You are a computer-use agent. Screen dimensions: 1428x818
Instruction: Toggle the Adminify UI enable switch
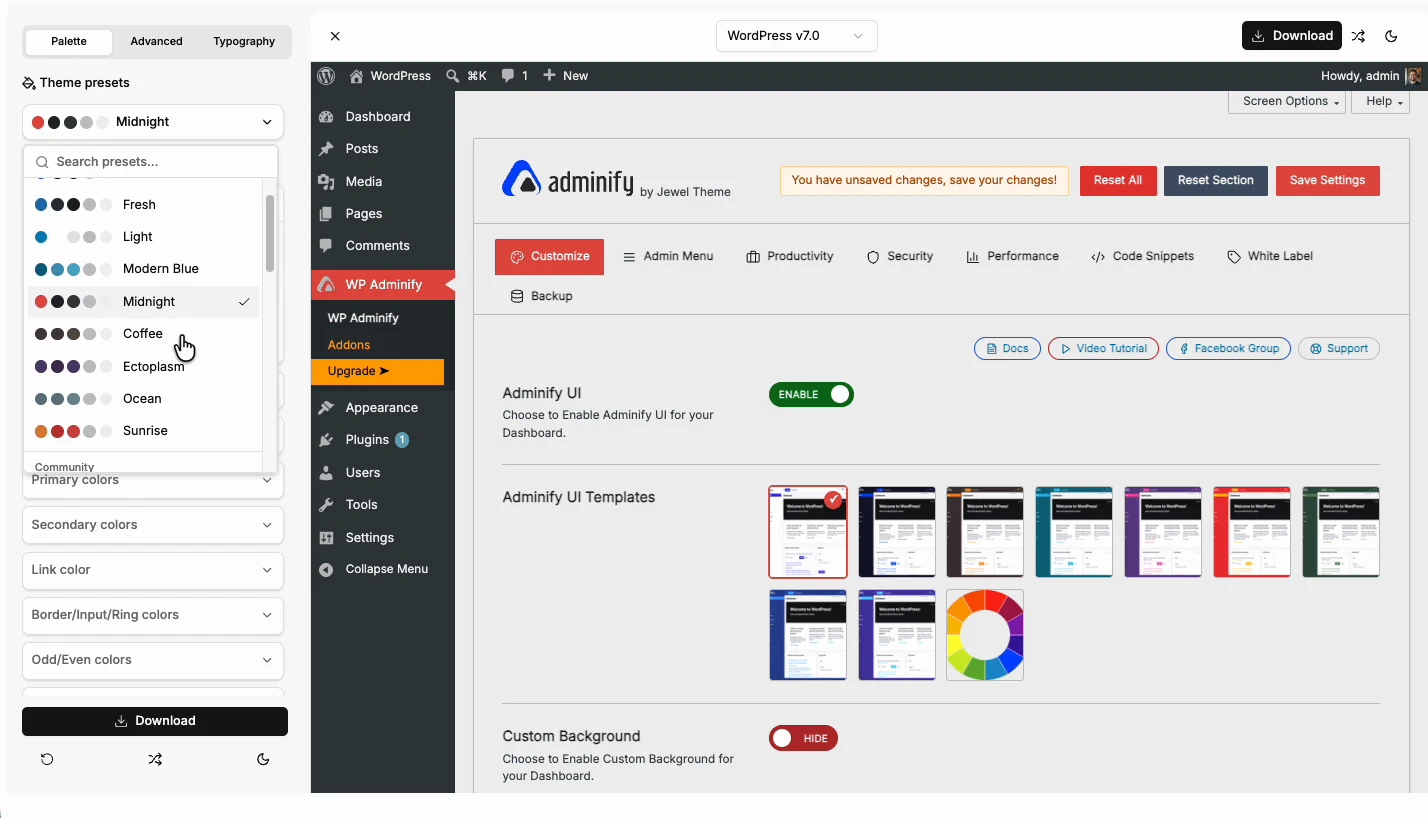click(x=811, y=394)
